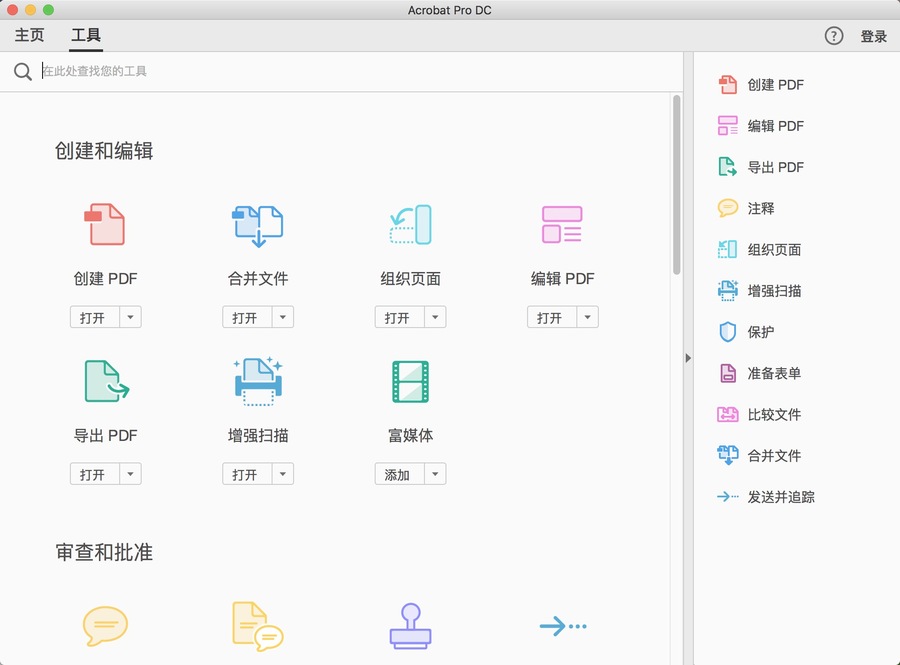Click the 创建 PDF icon in right sidebar
The height and width of the screenshot is (665, 900).
[728, 84]
